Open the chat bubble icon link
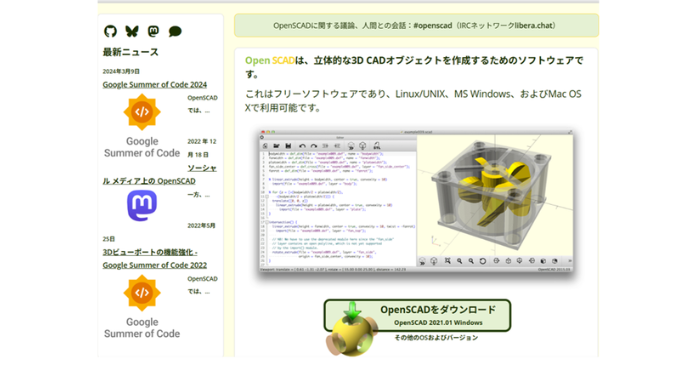This screenshot has width=698, height=365. click(x=175, y=31)
